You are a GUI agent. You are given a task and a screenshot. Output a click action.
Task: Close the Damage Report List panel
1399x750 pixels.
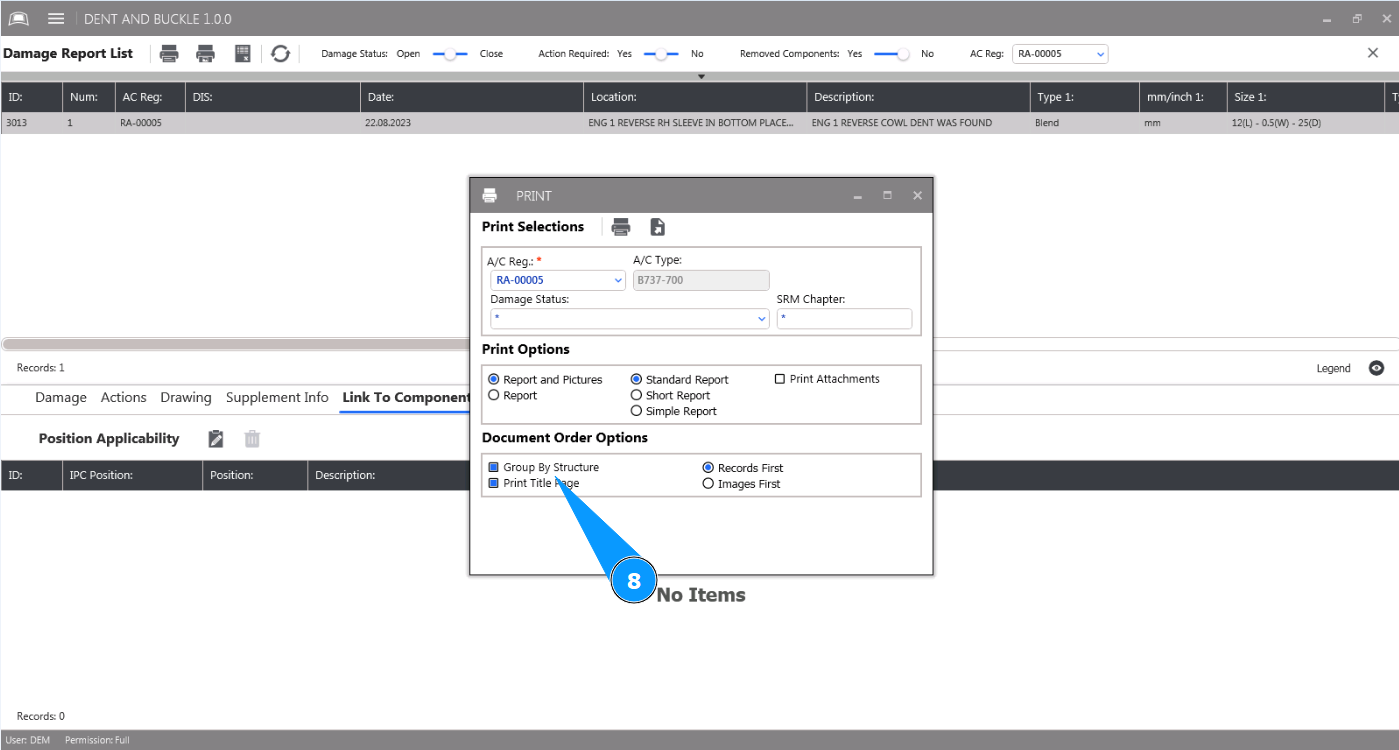click(1373, 53)
